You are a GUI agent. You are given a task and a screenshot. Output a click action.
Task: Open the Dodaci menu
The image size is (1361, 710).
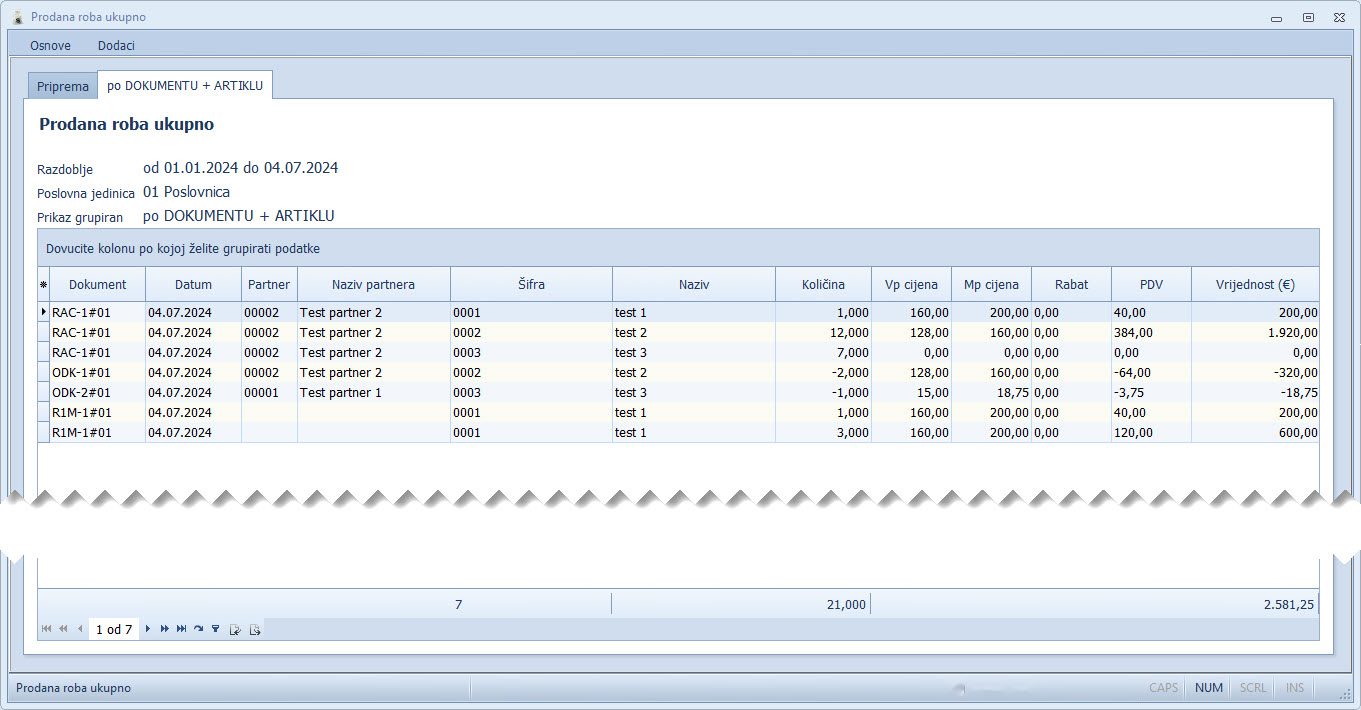(116, 45)
